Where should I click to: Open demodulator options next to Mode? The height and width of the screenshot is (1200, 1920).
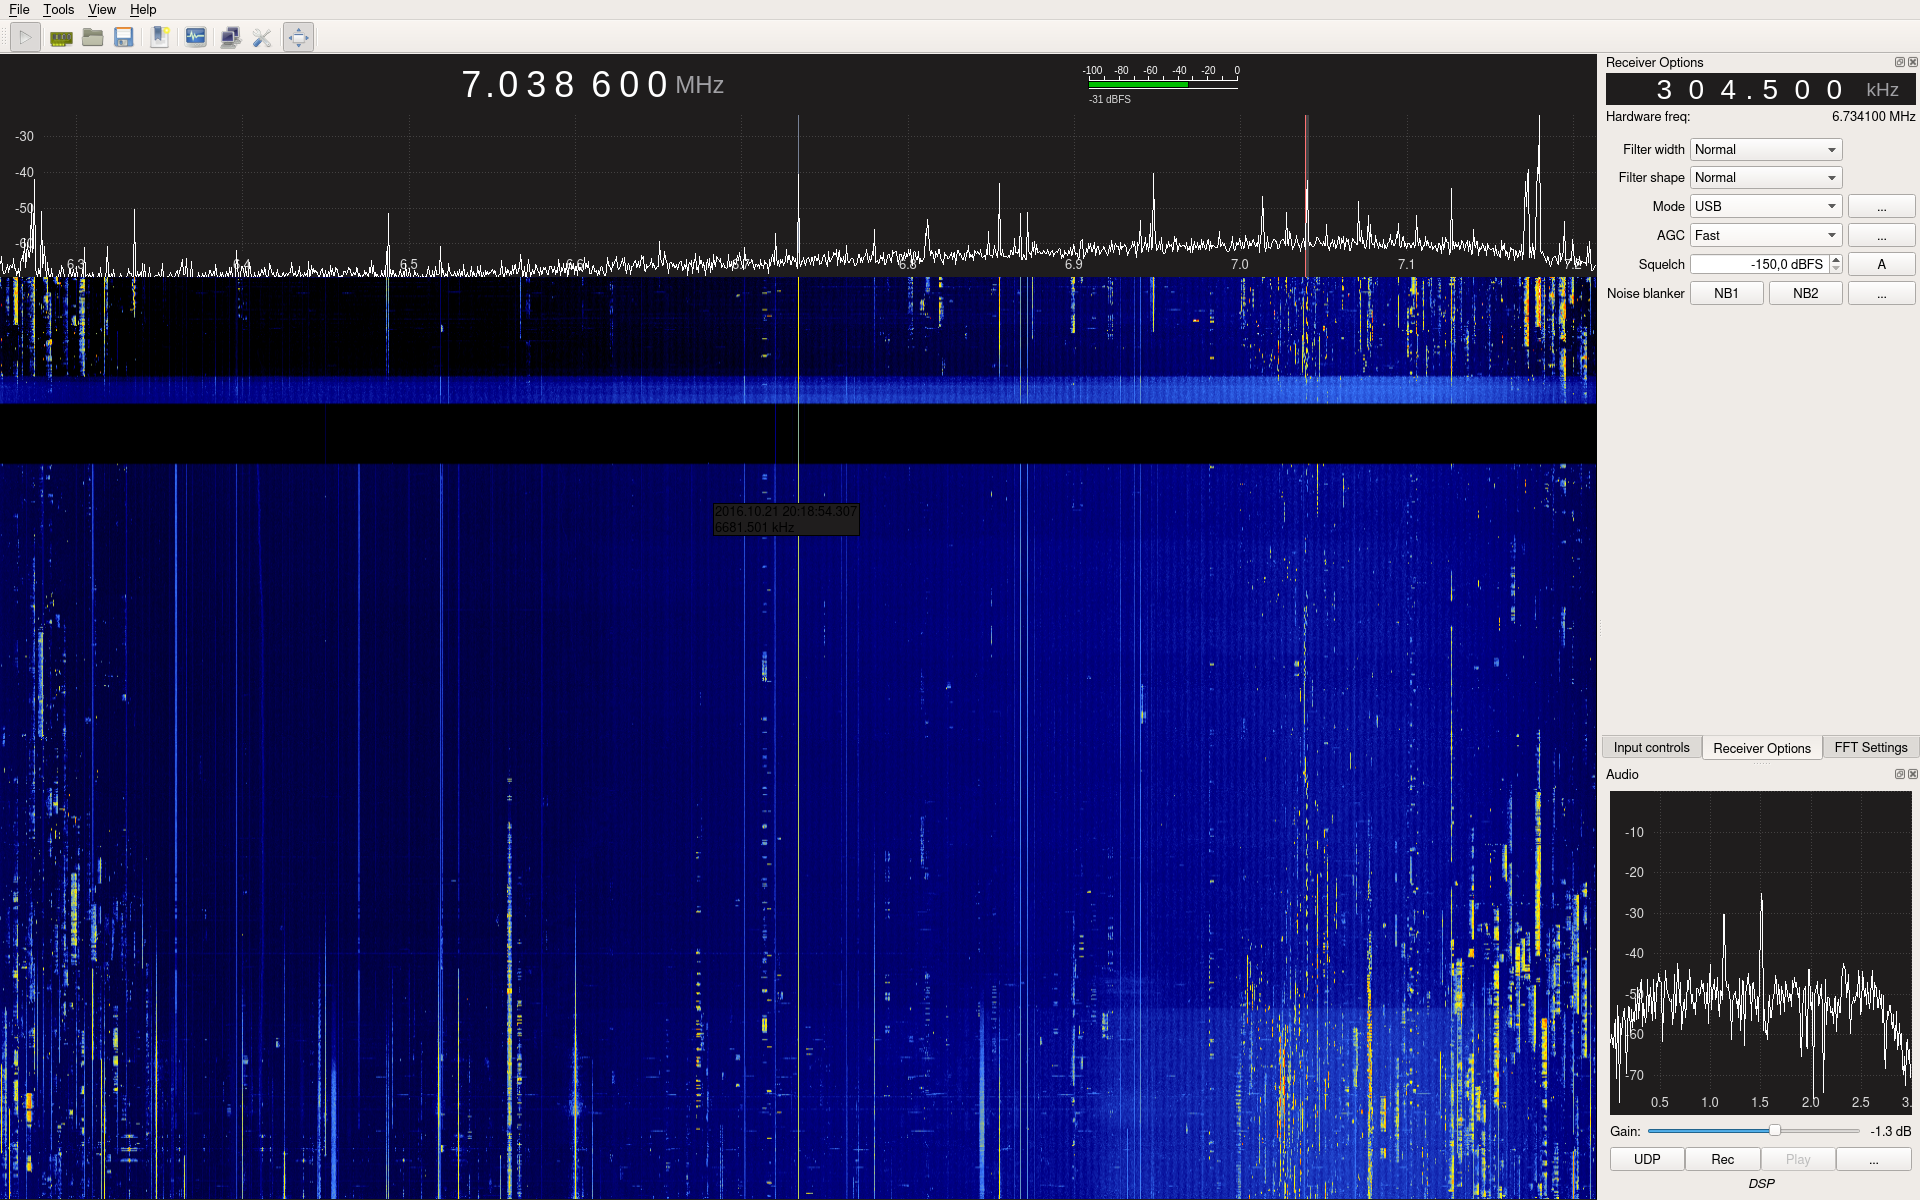(x=1881, y=207)
